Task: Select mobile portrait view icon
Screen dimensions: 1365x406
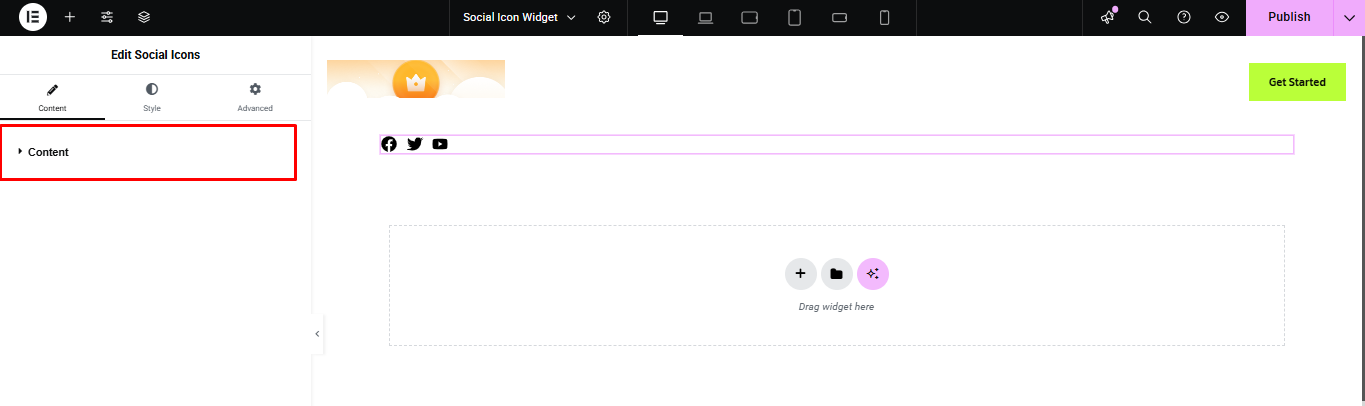Action: (884, 17)
